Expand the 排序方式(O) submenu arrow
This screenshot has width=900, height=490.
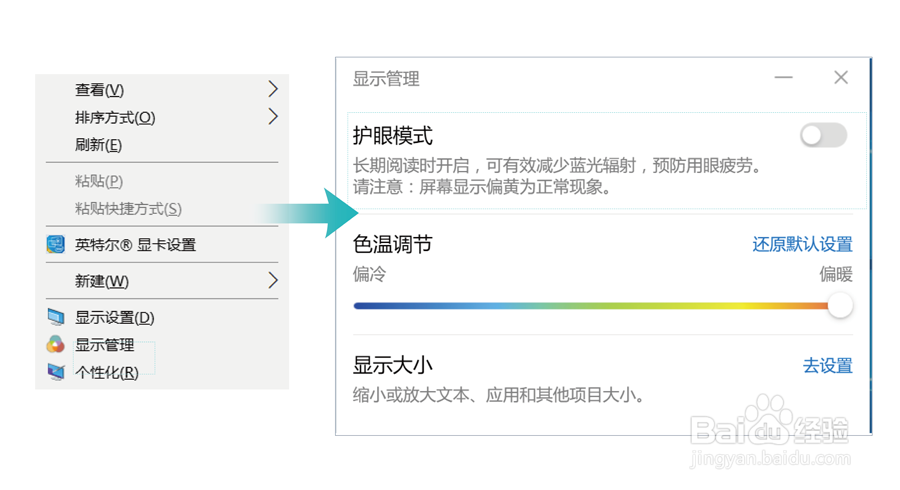click(273, 116)
